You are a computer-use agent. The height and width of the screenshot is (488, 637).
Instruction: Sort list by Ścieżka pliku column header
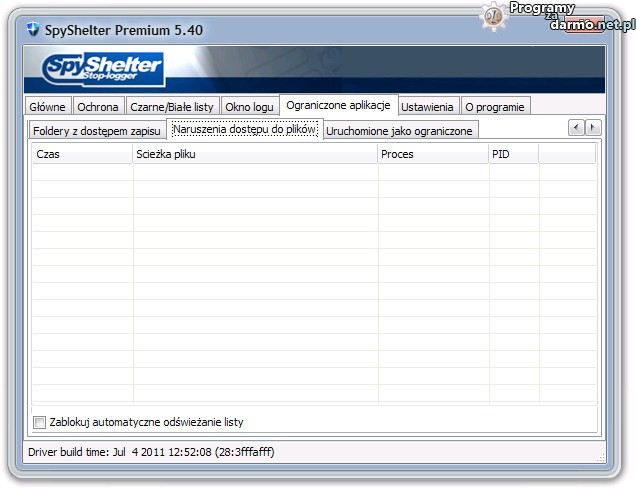tap(254, 154)
